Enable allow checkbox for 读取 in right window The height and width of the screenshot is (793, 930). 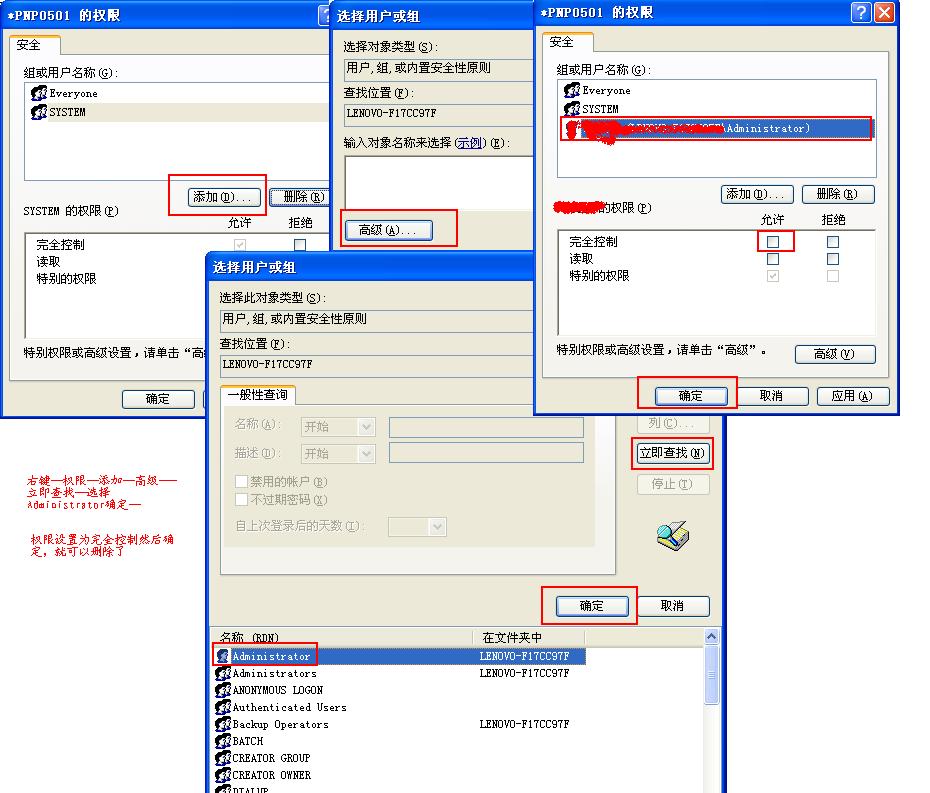773,259
